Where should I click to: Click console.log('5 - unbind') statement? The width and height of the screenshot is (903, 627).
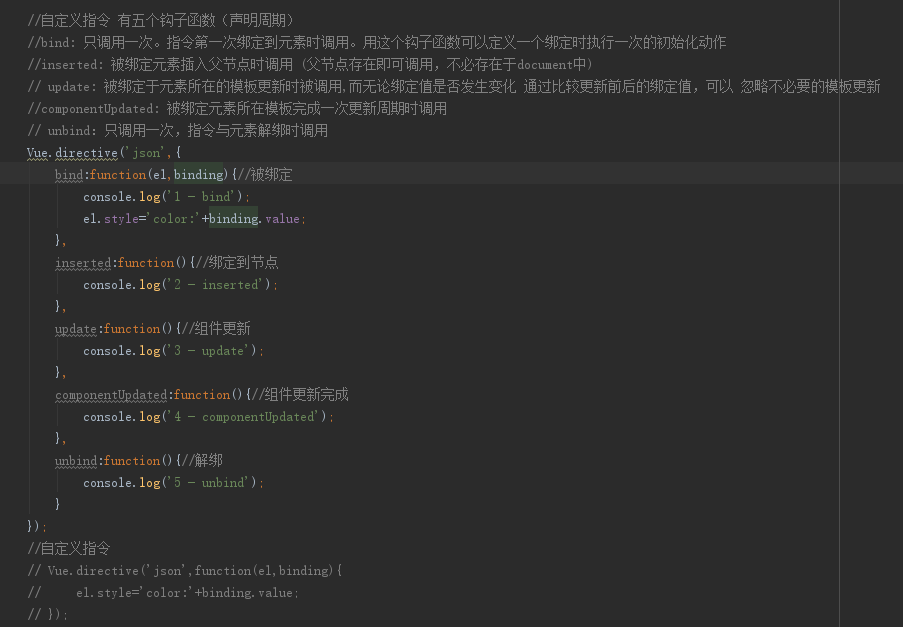pyautogui.click(x=174, y=482)
